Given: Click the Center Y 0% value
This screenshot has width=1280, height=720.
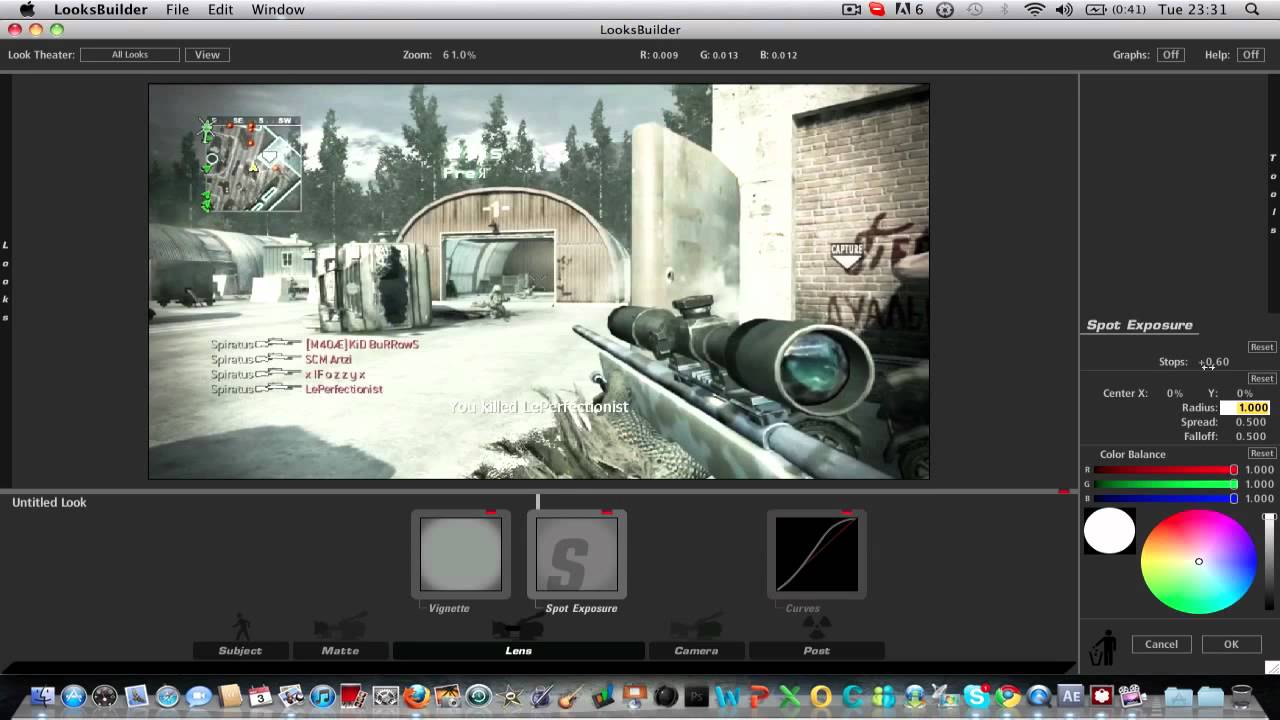Looking at the screenshot, I should pos(1245,393).
